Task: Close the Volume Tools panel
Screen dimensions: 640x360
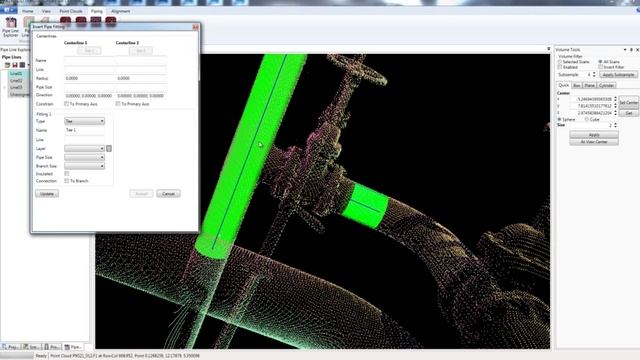Action: [637, 50]
